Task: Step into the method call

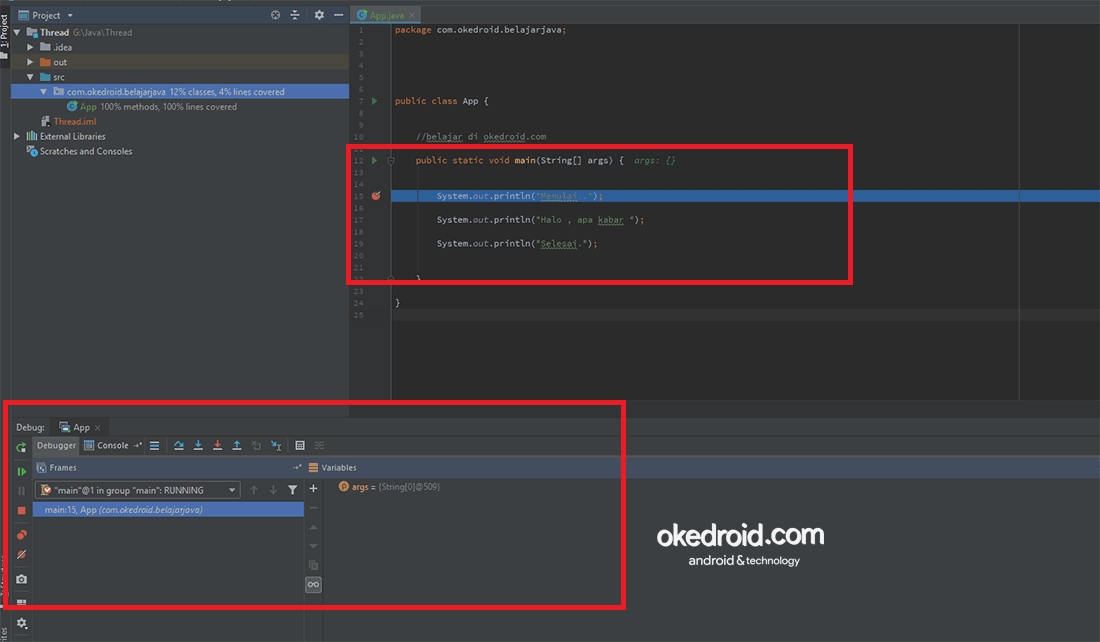Action: 198,445
